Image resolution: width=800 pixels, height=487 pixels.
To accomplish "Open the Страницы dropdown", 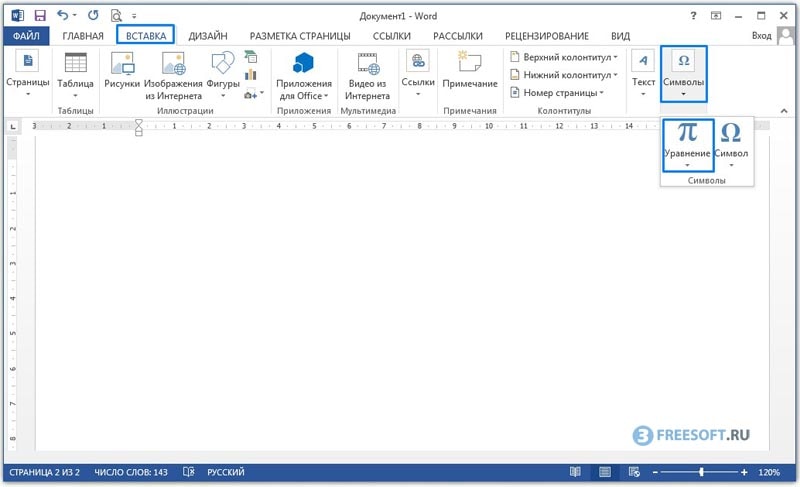I will tap(28, 74).
